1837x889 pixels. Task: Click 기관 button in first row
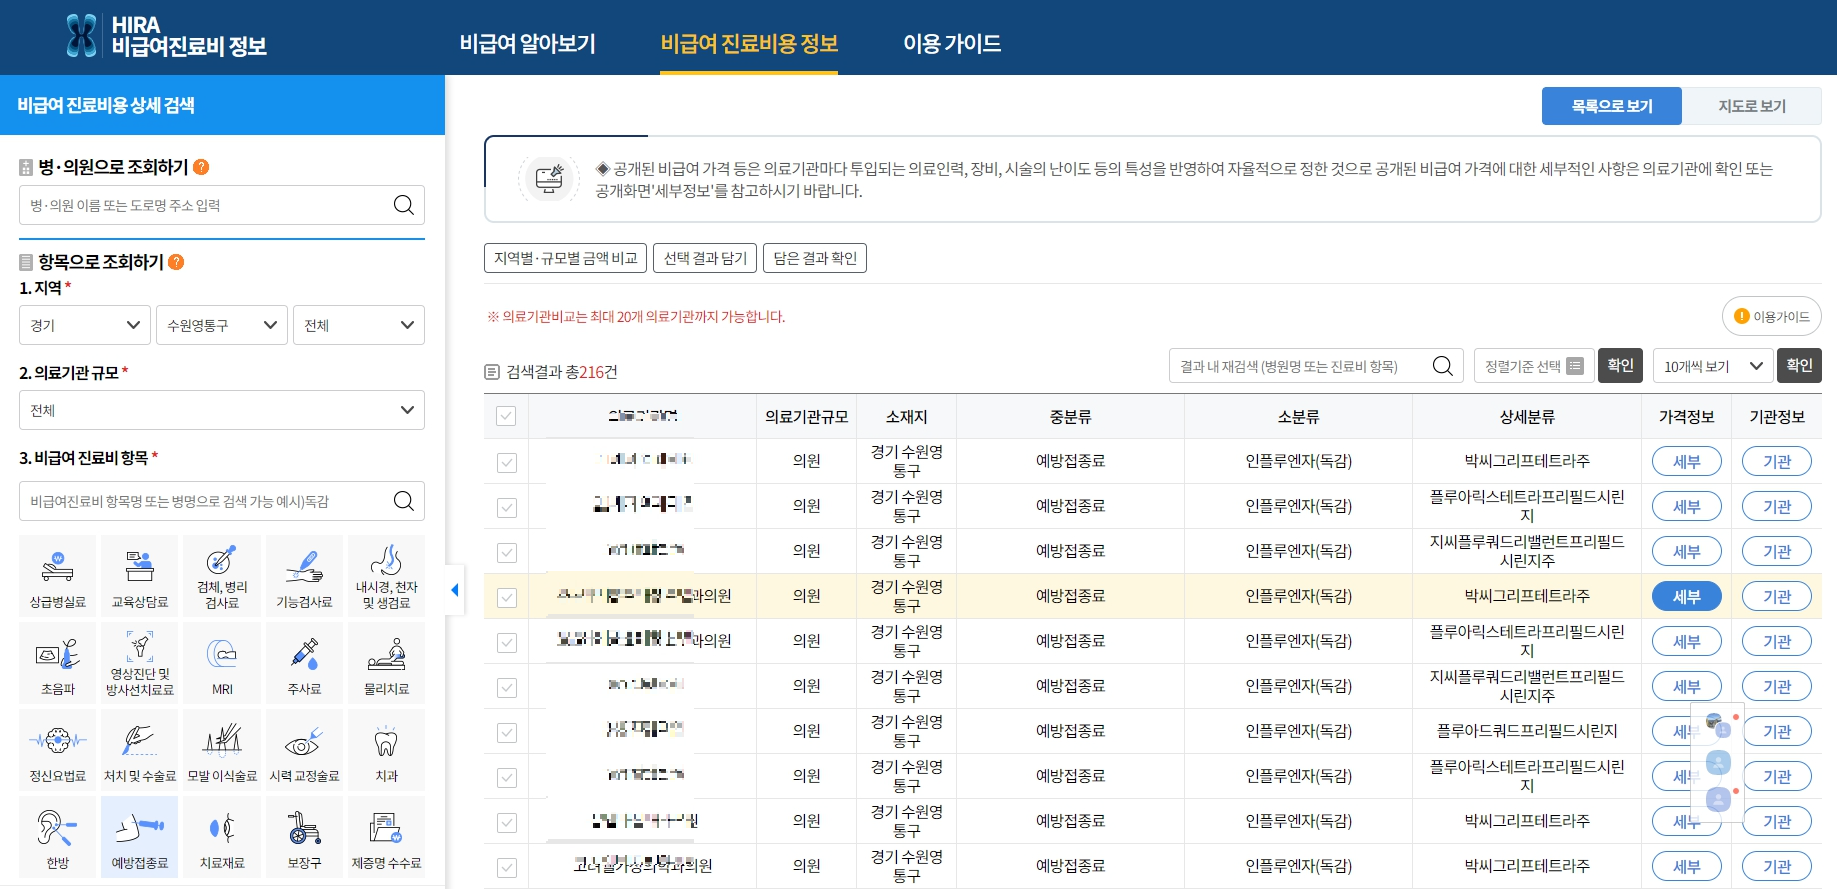(1777, 461)
